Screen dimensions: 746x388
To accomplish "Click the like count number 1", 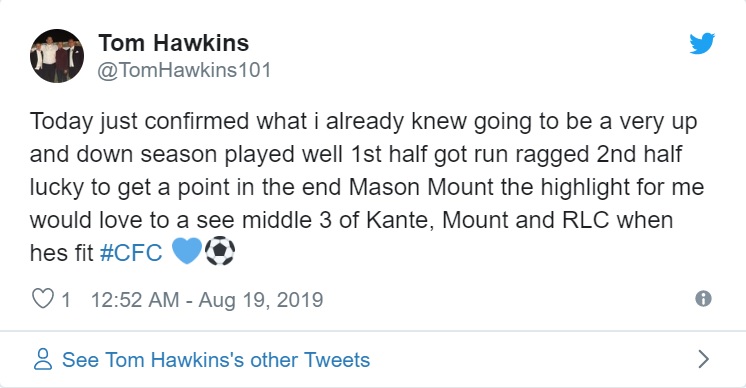I will 66,300.
